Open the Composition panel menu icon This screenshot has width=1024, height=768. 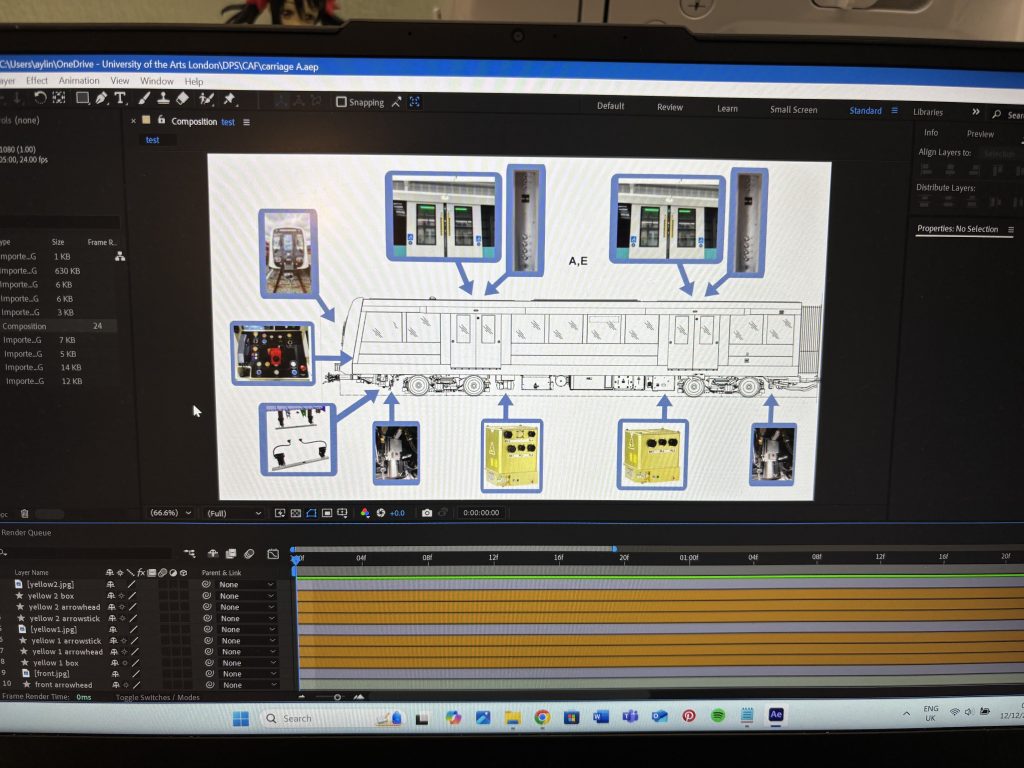[246, 122]
